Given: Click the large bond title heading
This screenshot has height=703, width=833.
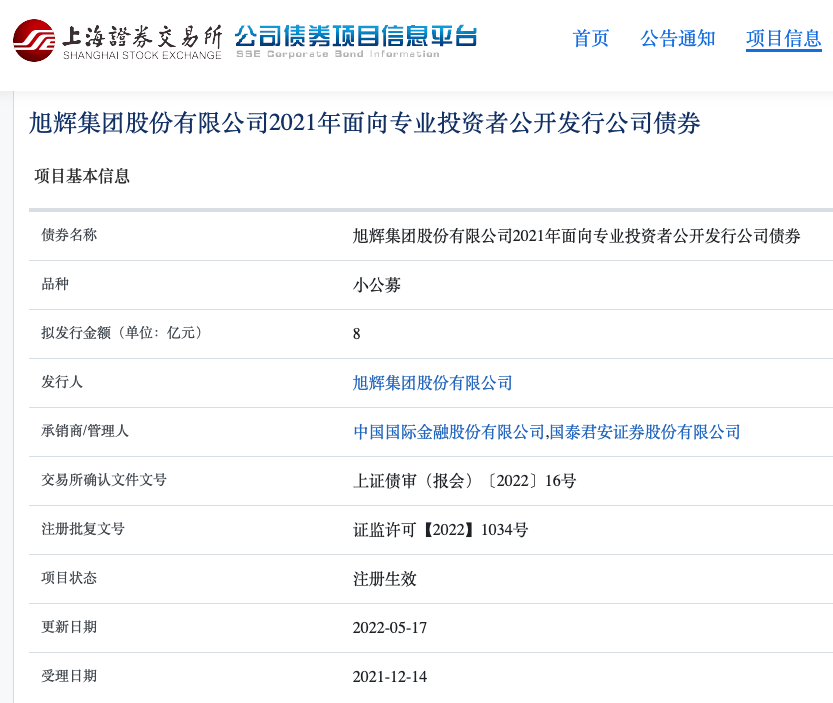Looking at the screenshot, I should 364,123.
